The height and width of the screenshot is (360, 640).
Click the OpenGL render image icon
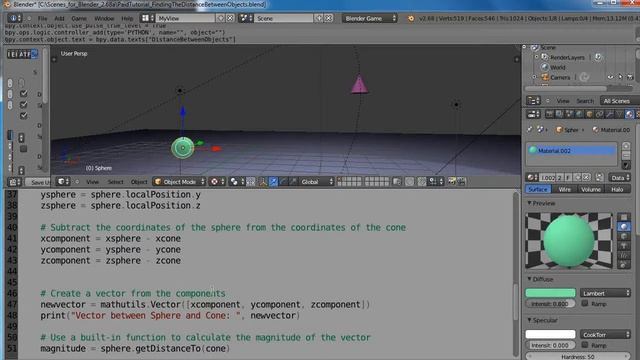452,182
